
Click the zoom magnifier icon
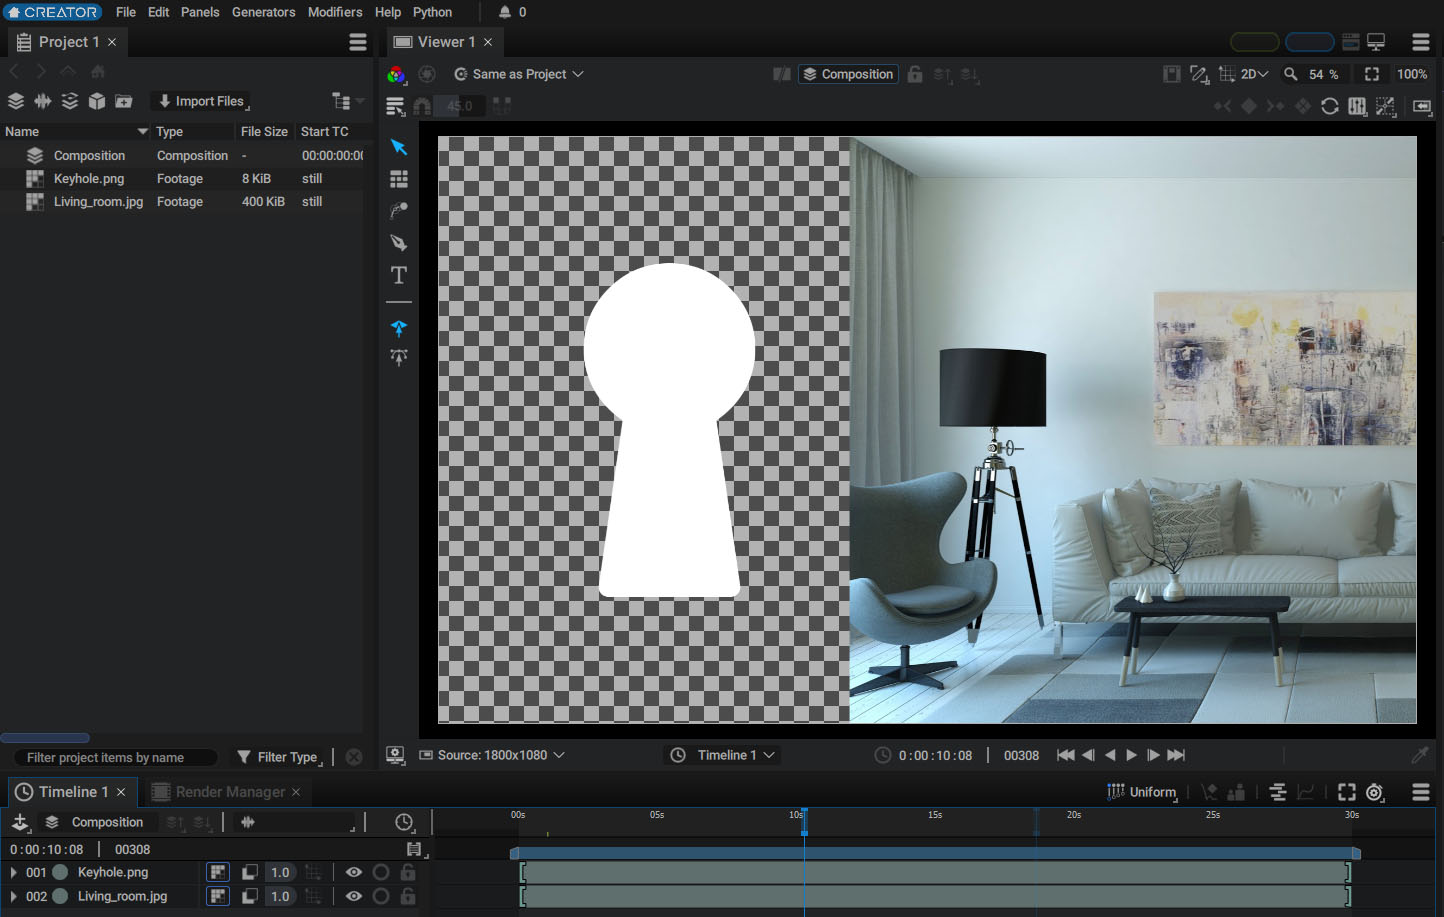(x=1291, y=74)
